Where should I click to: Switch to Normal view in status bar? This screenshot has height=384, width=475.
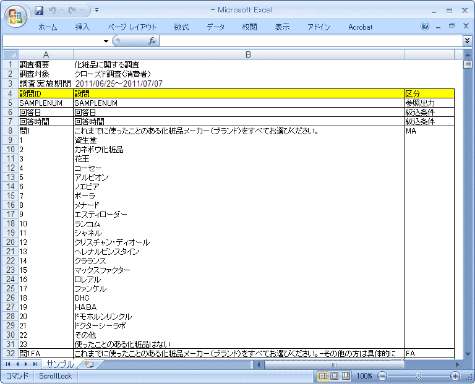tap(322, 376)
